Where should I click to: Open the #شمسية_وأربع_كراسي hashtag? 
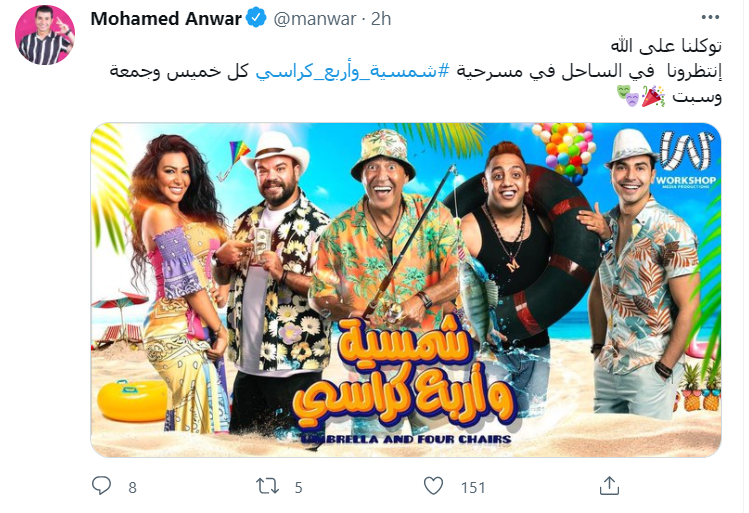click(x=353, y=72)
